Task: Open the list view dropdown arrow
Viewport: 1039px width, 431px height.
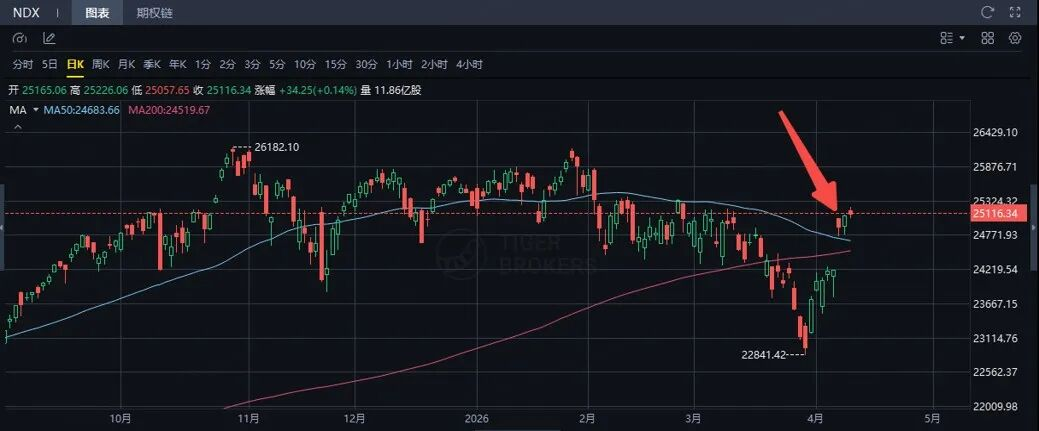Action: point(962,38)
